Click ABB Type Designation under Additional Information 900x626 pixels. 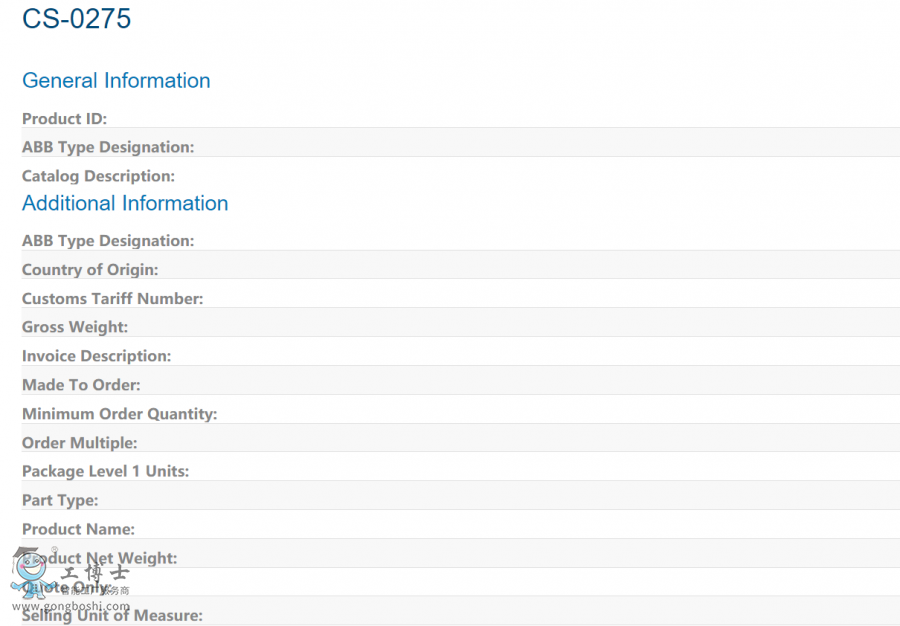[x=108, y=241]
